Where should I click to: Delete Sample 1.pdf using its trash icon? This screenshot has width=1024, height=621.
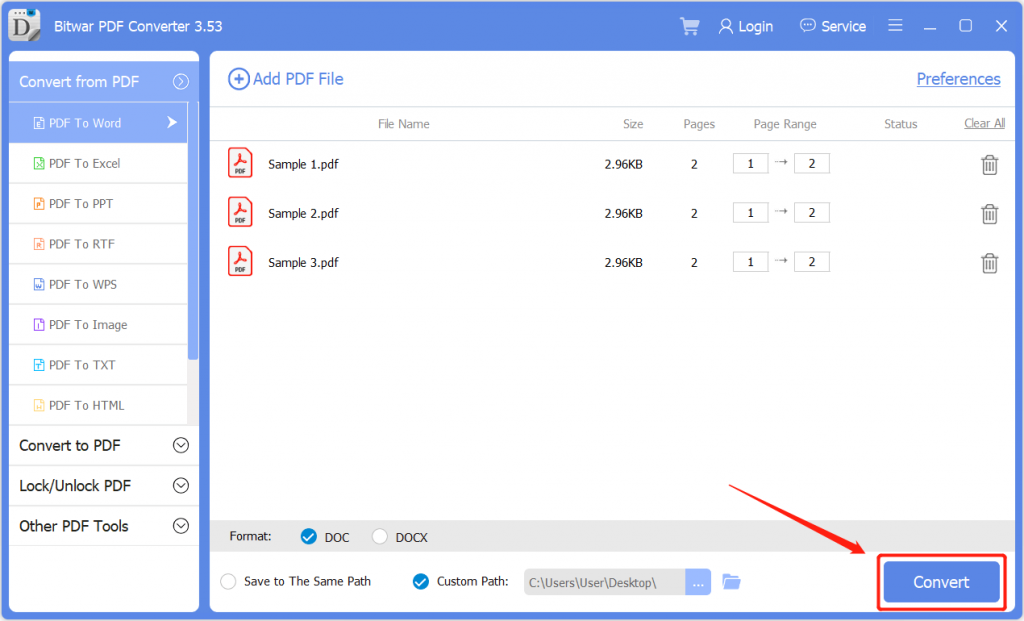990,163
